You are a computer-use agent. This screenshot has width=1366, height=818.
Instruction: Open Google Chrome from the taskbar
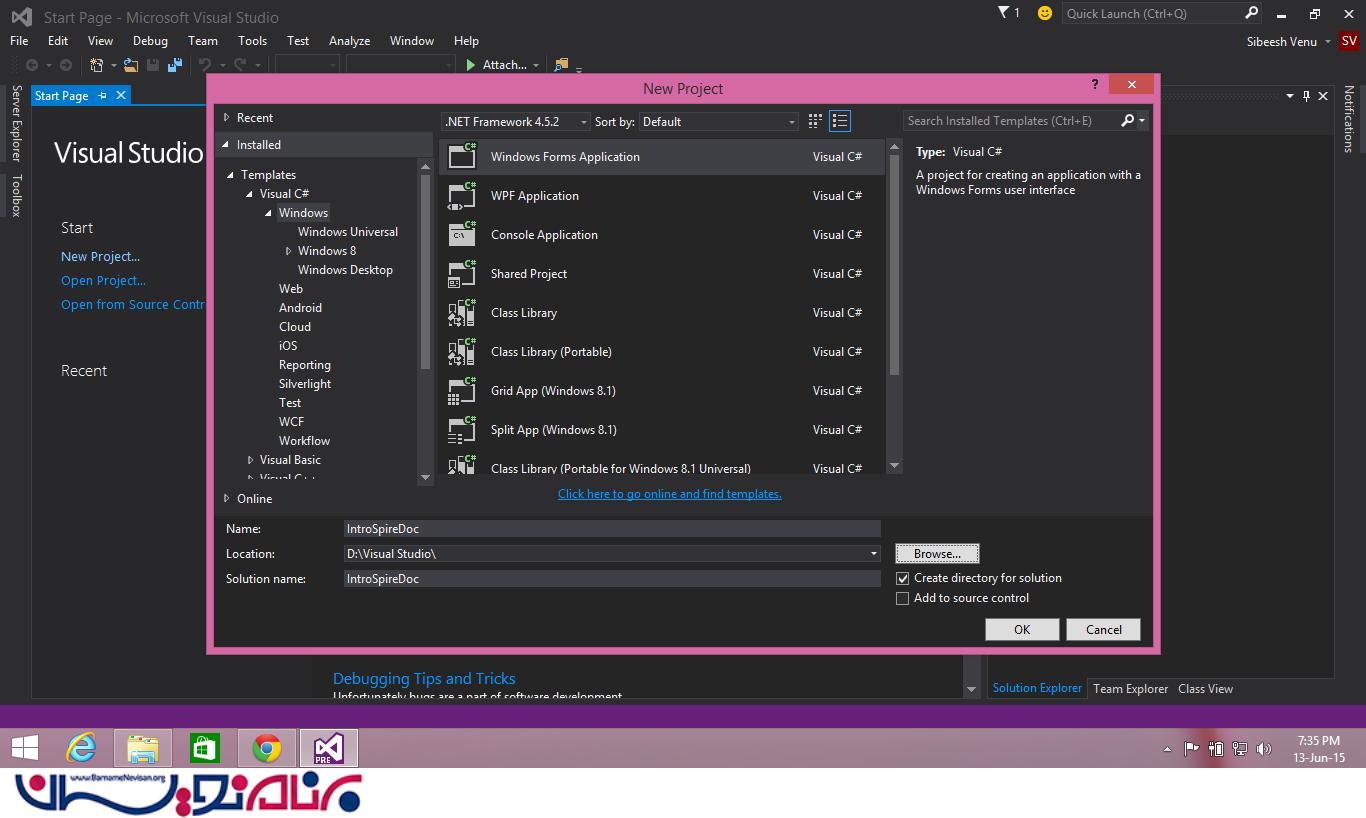[x=266, y=748]
